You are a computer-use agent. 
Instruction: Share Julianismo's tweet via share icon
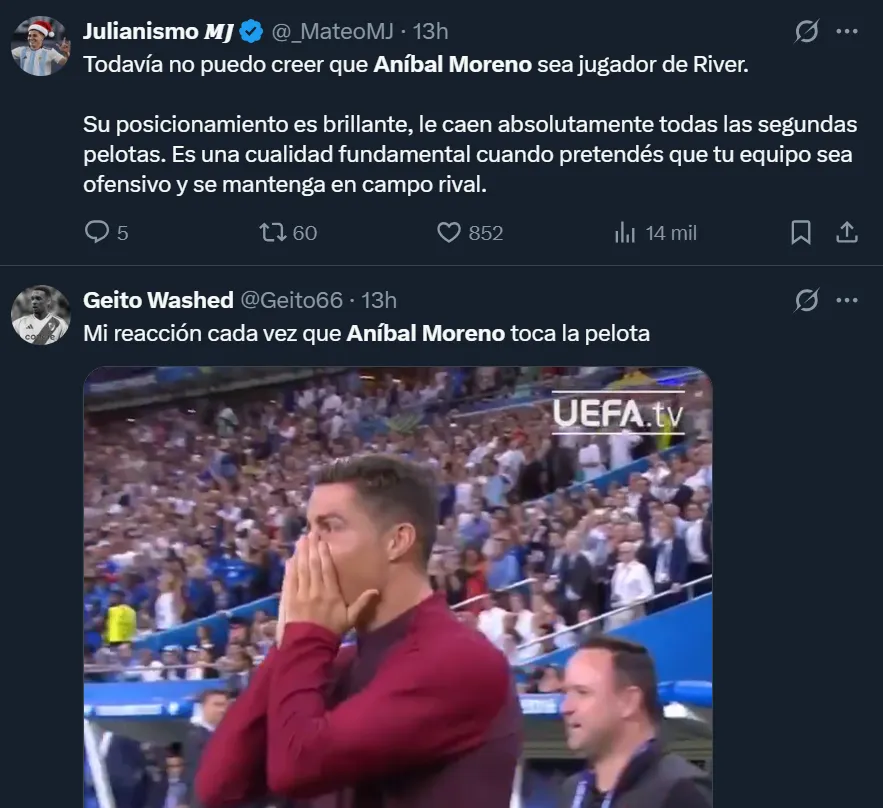pos(846,233)
